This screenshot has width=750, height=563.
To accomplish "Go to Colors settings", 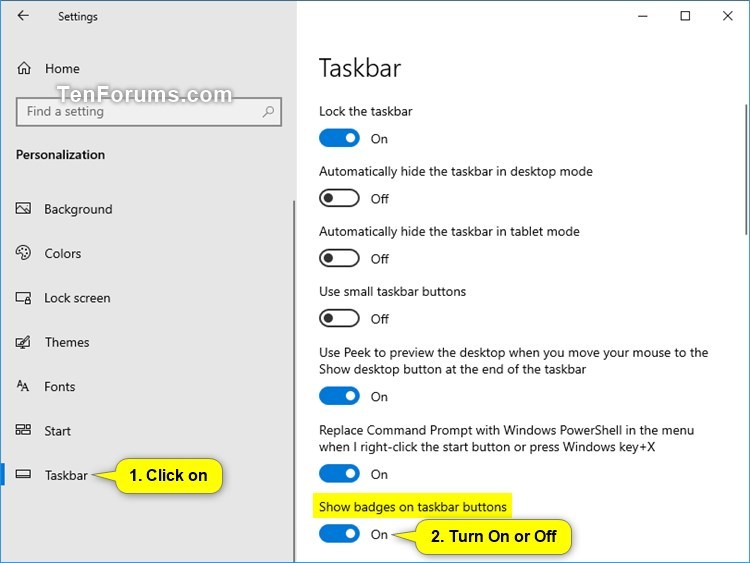I will (x=63, y=253).
